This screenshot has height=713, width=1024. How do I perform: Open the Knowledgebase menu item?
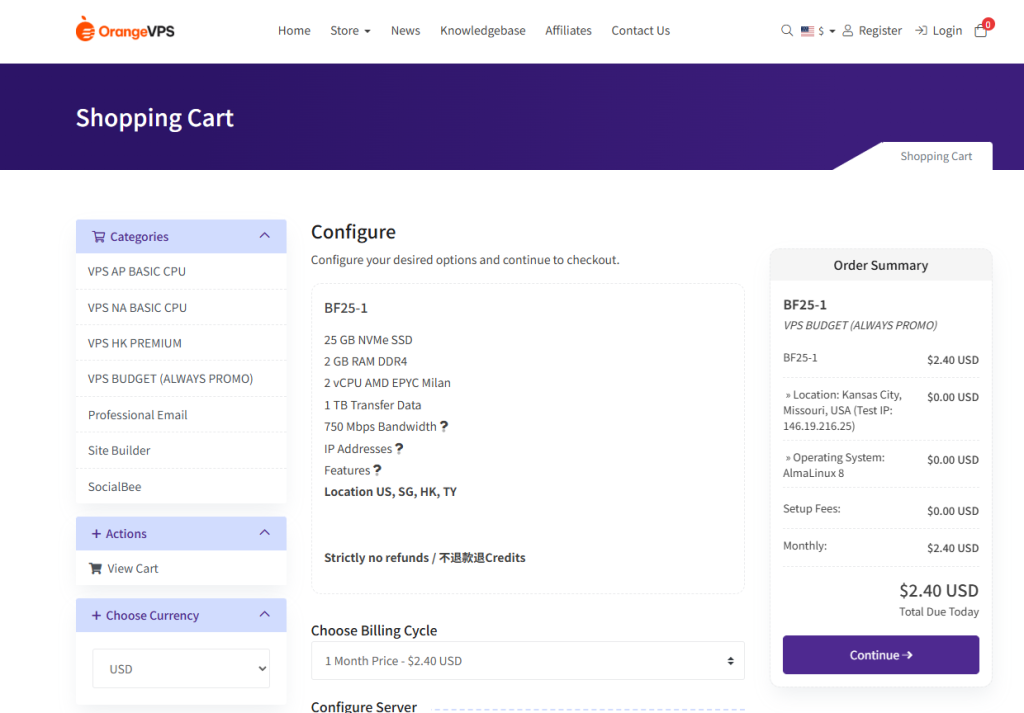[482, 31]
